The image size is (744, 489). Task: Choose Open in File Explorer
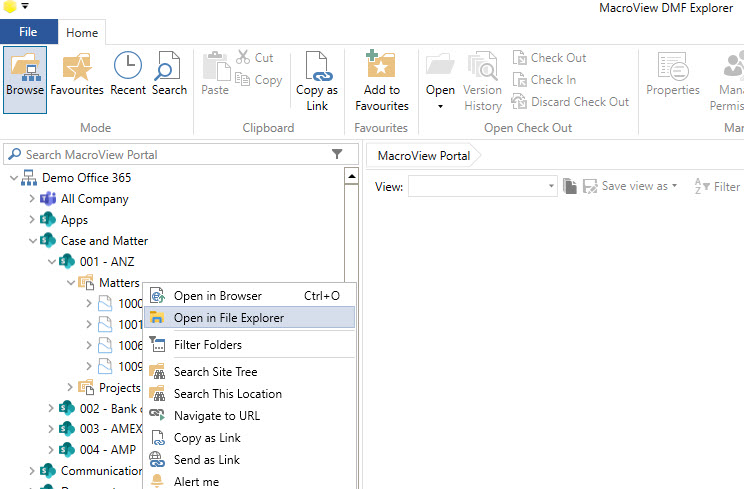250,317
